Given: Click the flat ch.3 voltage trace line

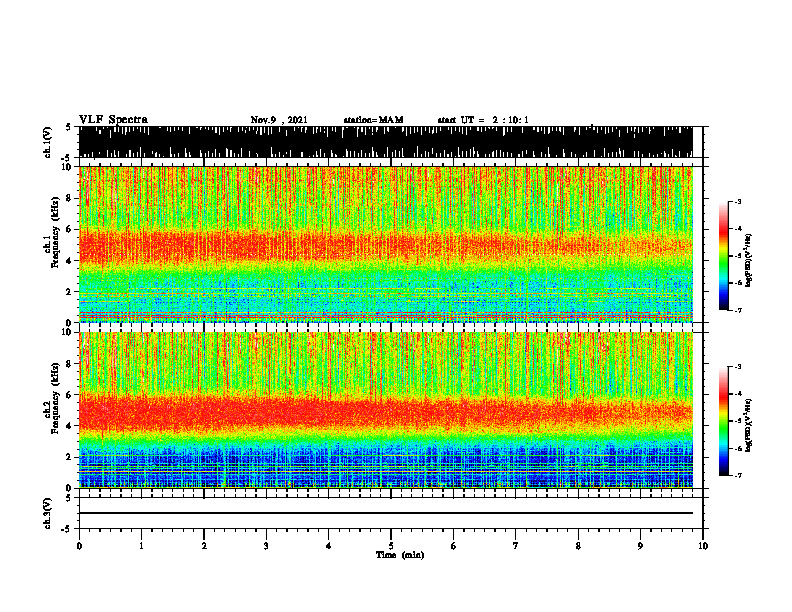Looking at the screenshot, I should (x=385, y=513).
